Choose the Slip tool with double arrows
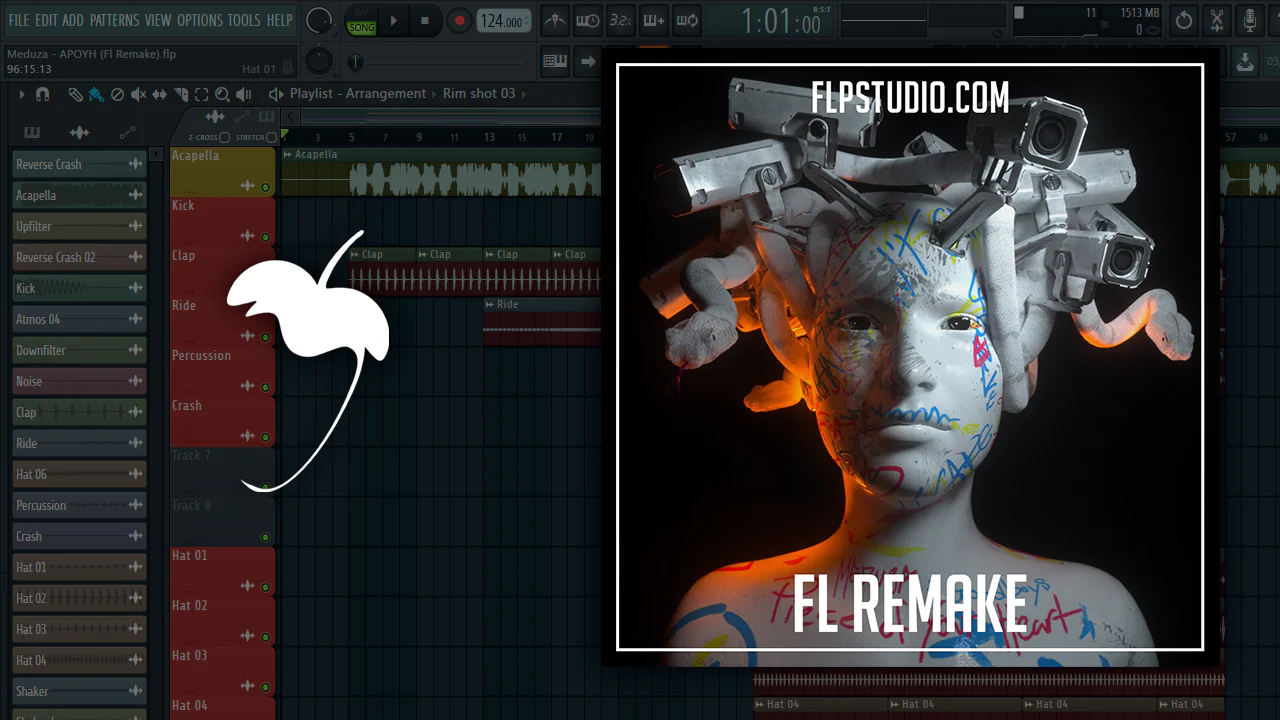The height and width of the screenshot is (720, 1280). pos(160,94)
